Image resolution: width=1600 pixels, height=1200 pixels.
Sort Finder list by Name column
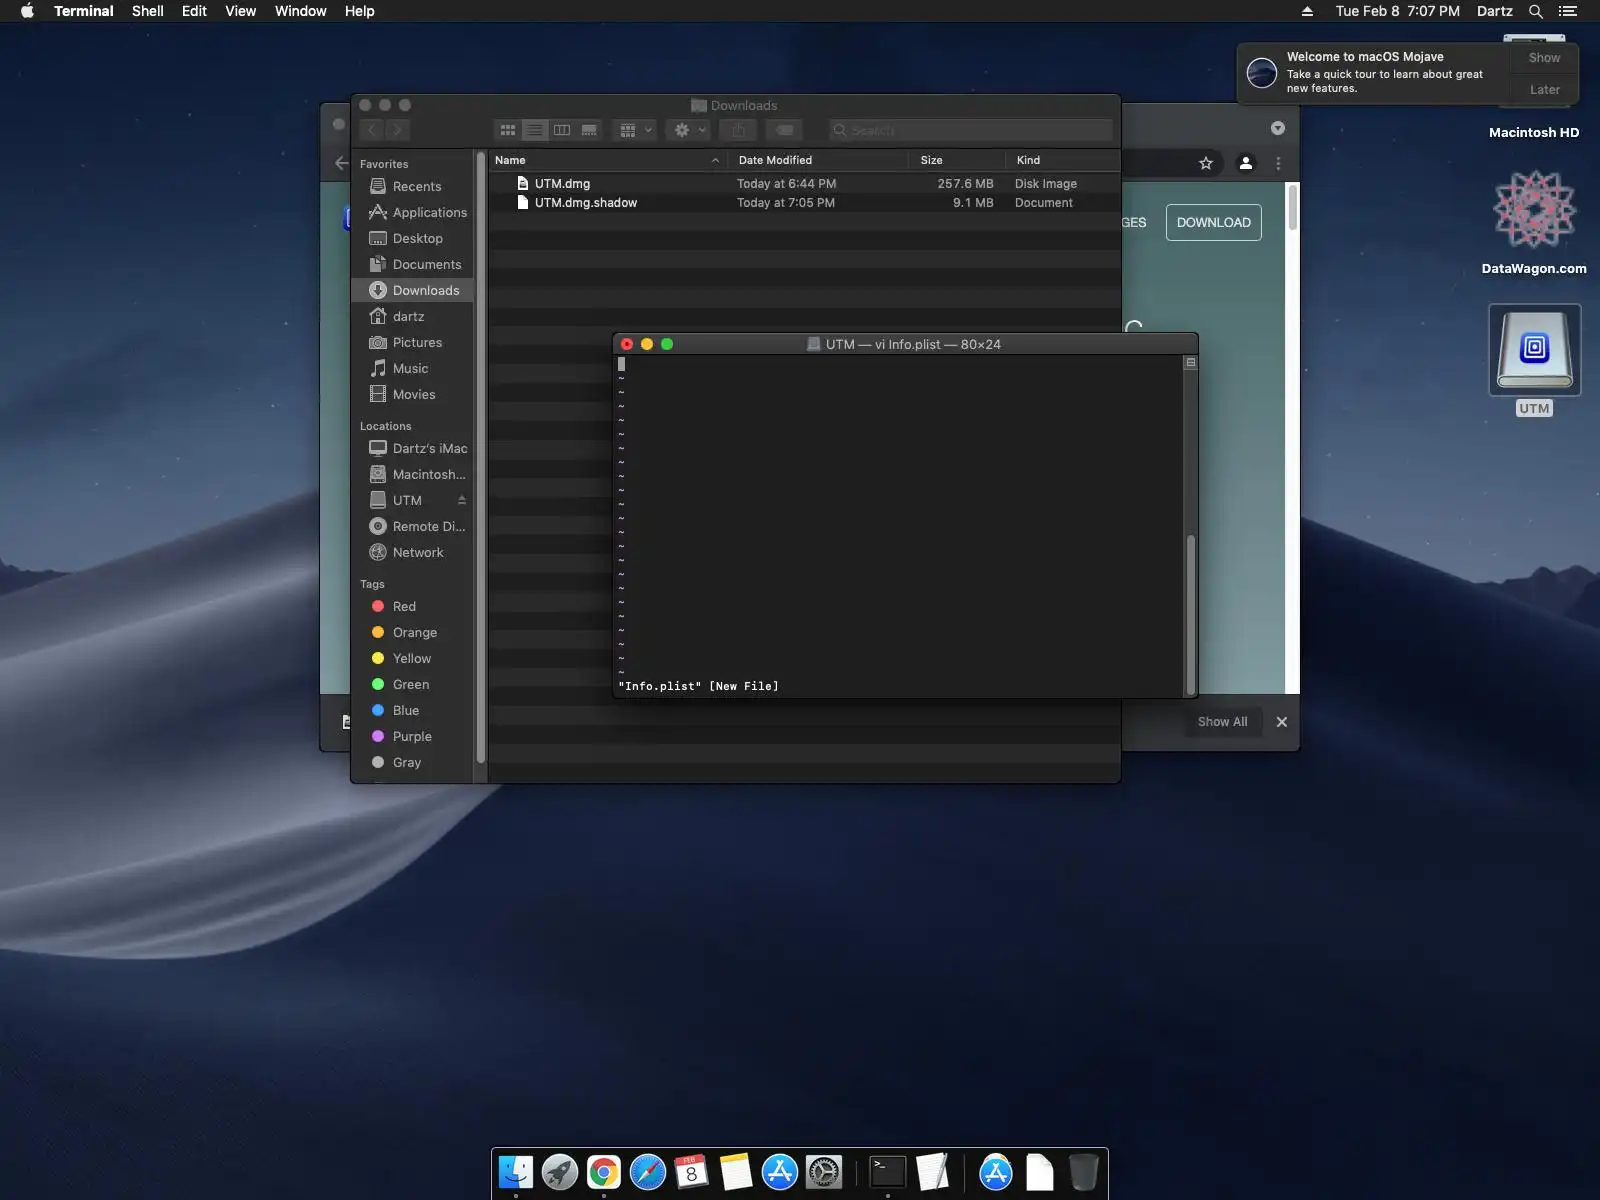607,160
